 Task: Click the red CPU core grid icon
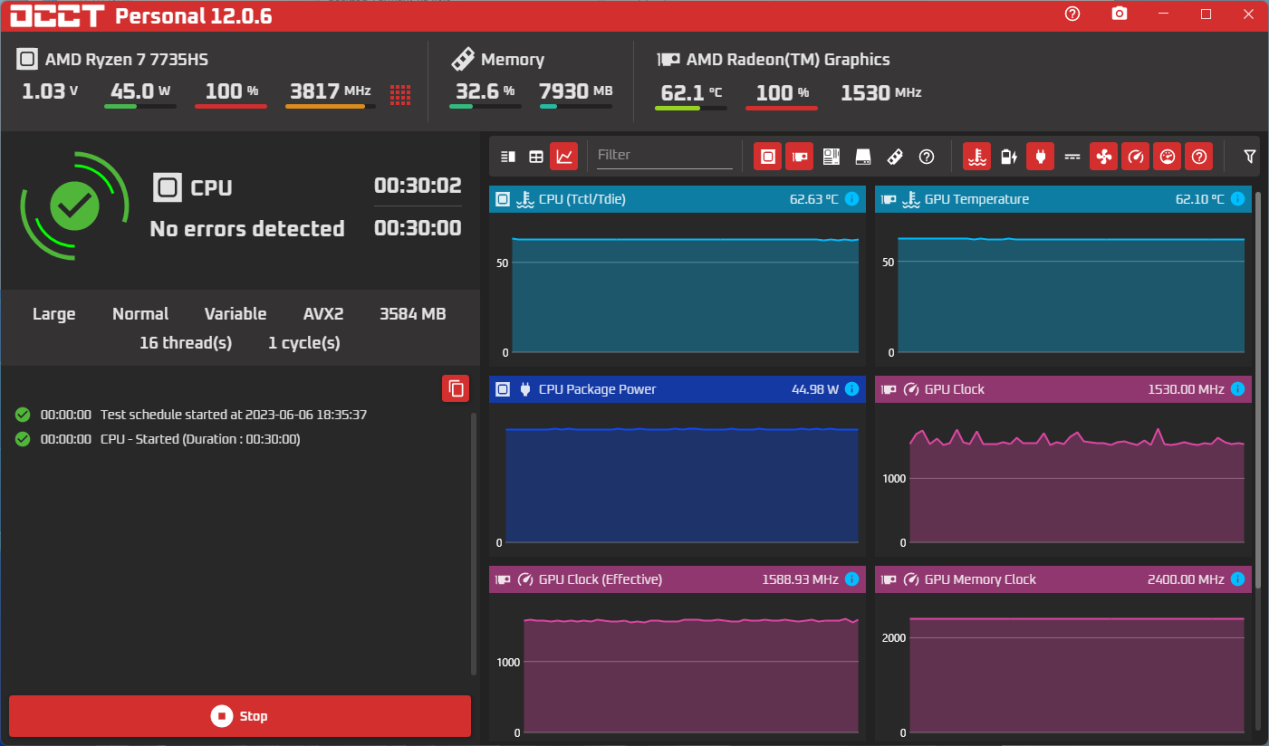click(x=400, y=95)
